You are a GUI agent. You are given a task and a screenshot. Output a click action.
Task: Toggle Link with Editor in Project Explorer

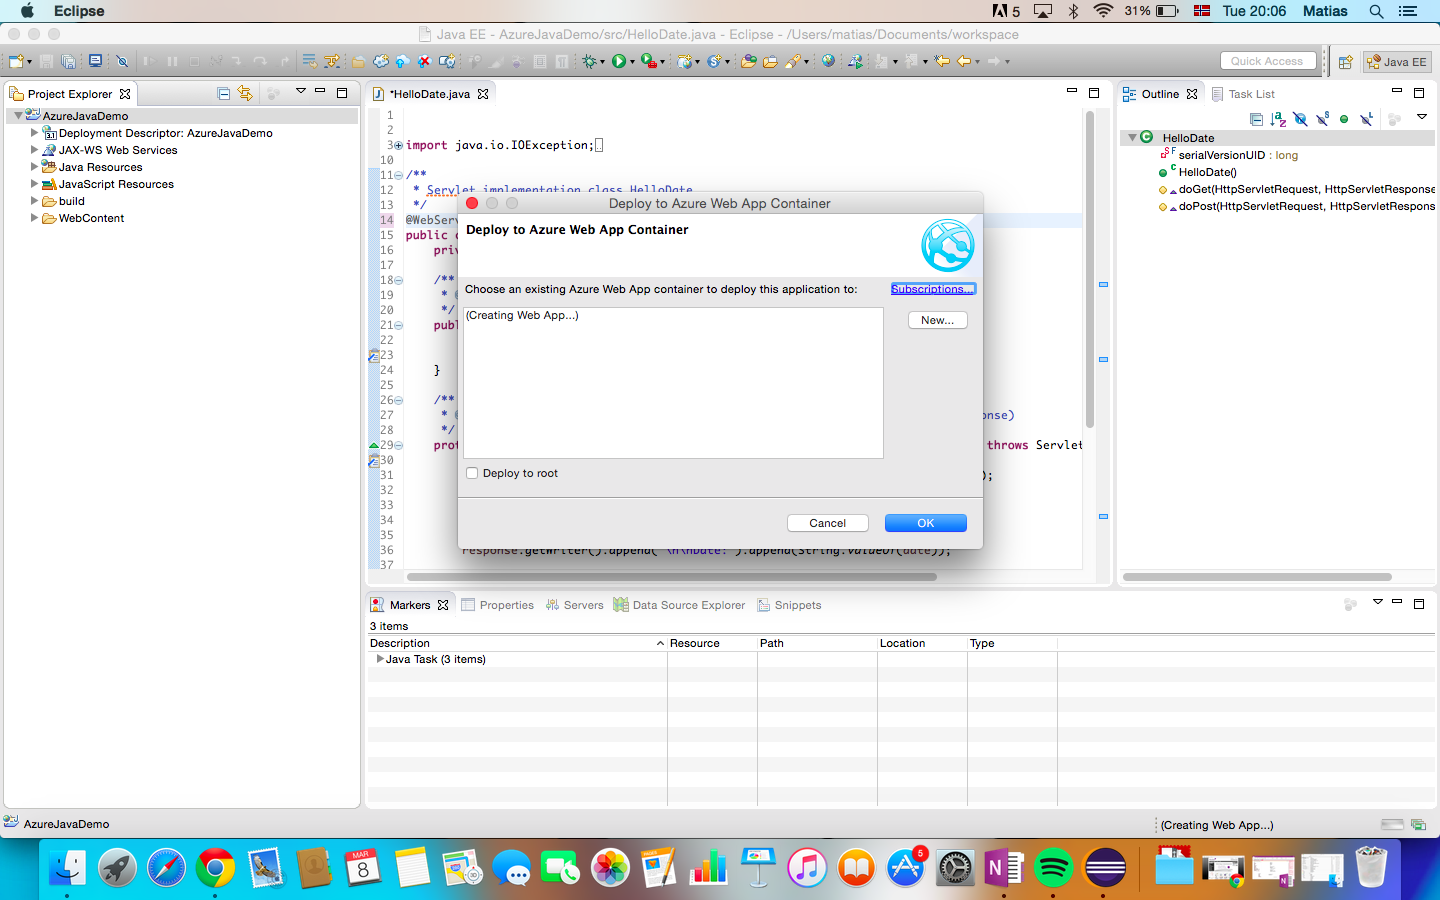click(x=245, y=93)
